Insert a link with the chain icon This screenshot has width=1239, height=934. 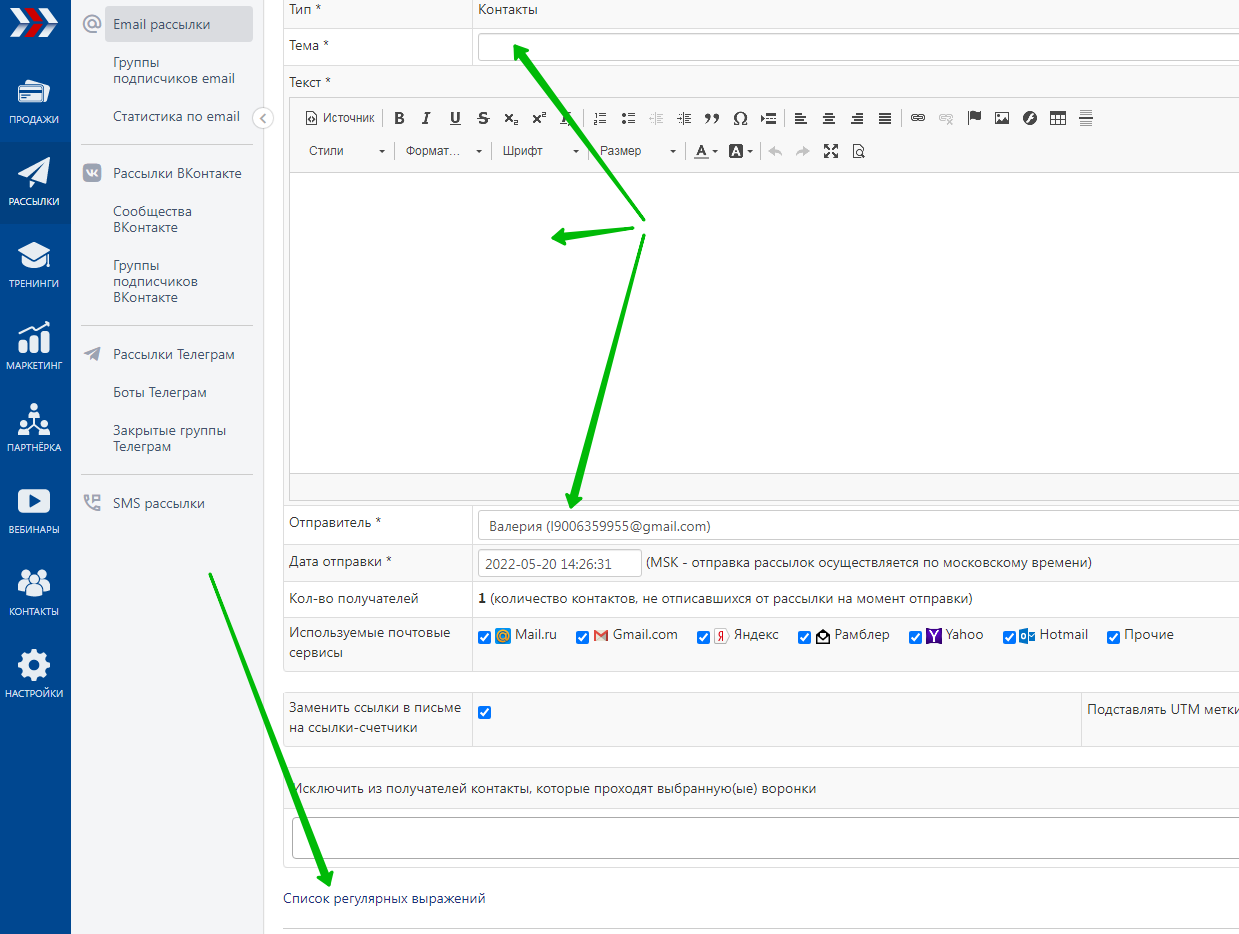pyautogui.click(x=918, y=118)
